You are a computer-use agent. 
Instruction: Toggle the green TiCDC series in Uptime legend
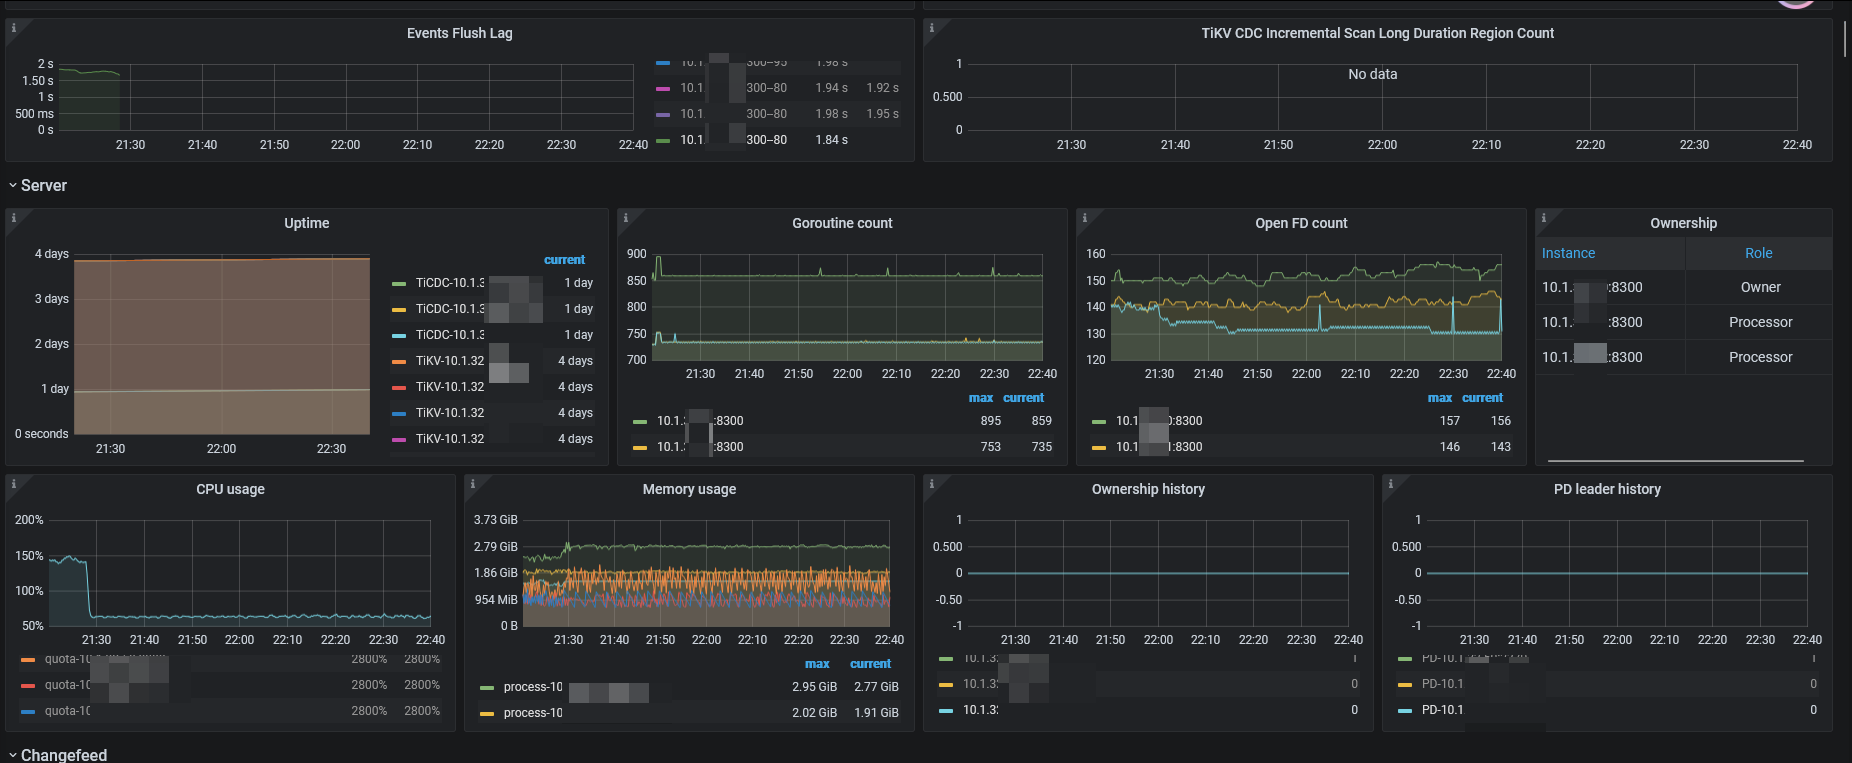pyautogui.click(x=450, y=283)
